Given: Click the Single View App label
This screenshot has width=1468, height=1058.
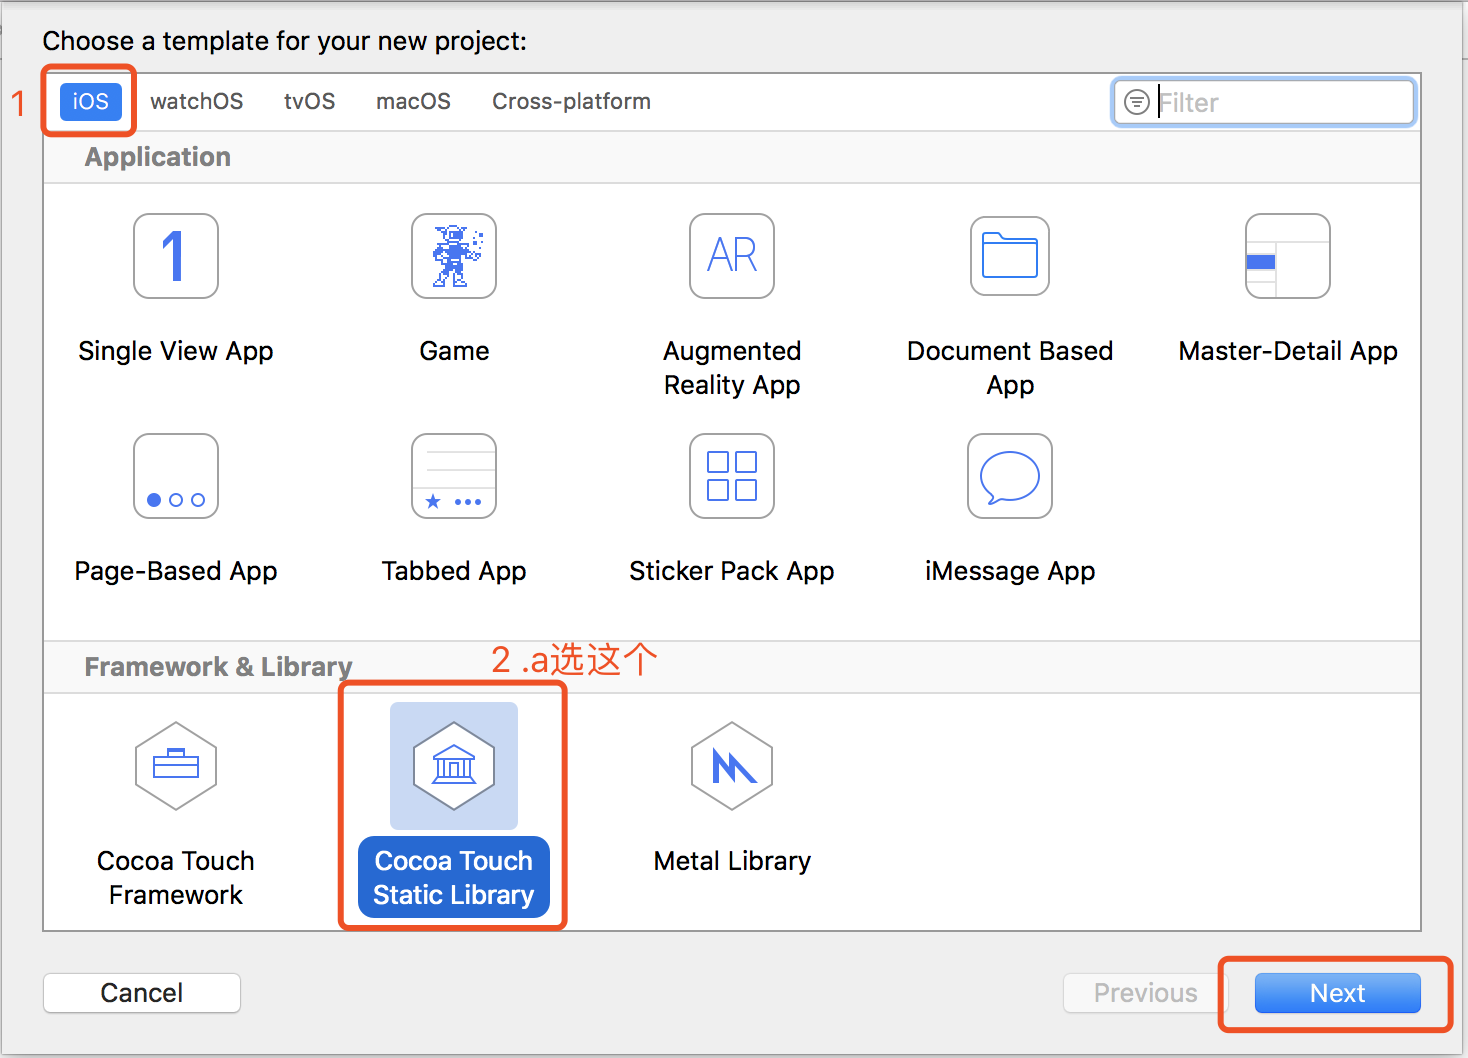Looking at the screenshot, I should click(x=176, y=351).
